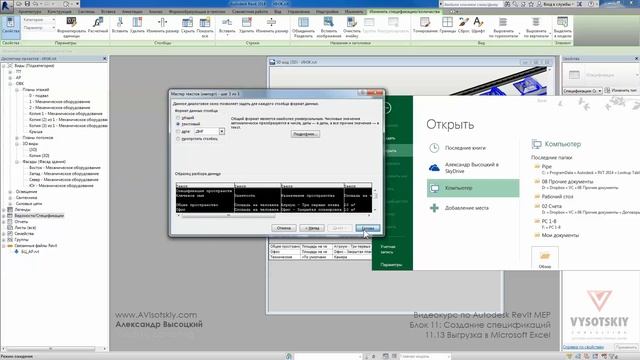This screenshot has width=640, height=360.
Task: Click the Готово button in text wizard
Action: pyautogui.click(x=368, y=228)
